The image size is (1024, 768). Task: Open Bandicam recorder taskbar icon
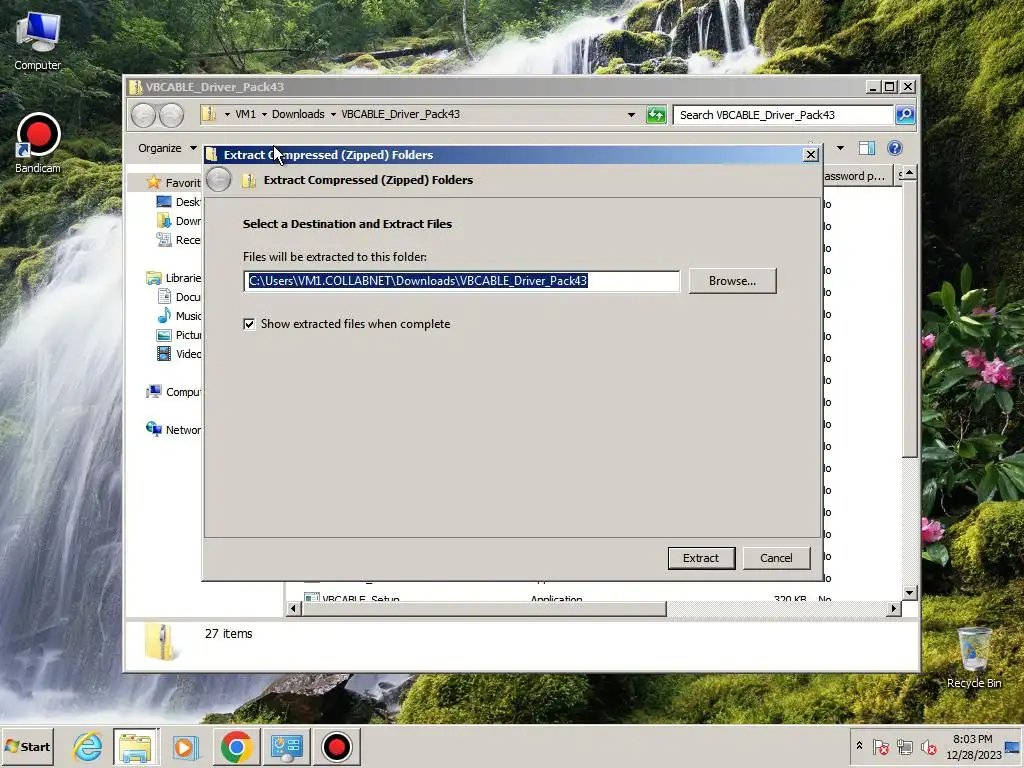pos(336,746)
